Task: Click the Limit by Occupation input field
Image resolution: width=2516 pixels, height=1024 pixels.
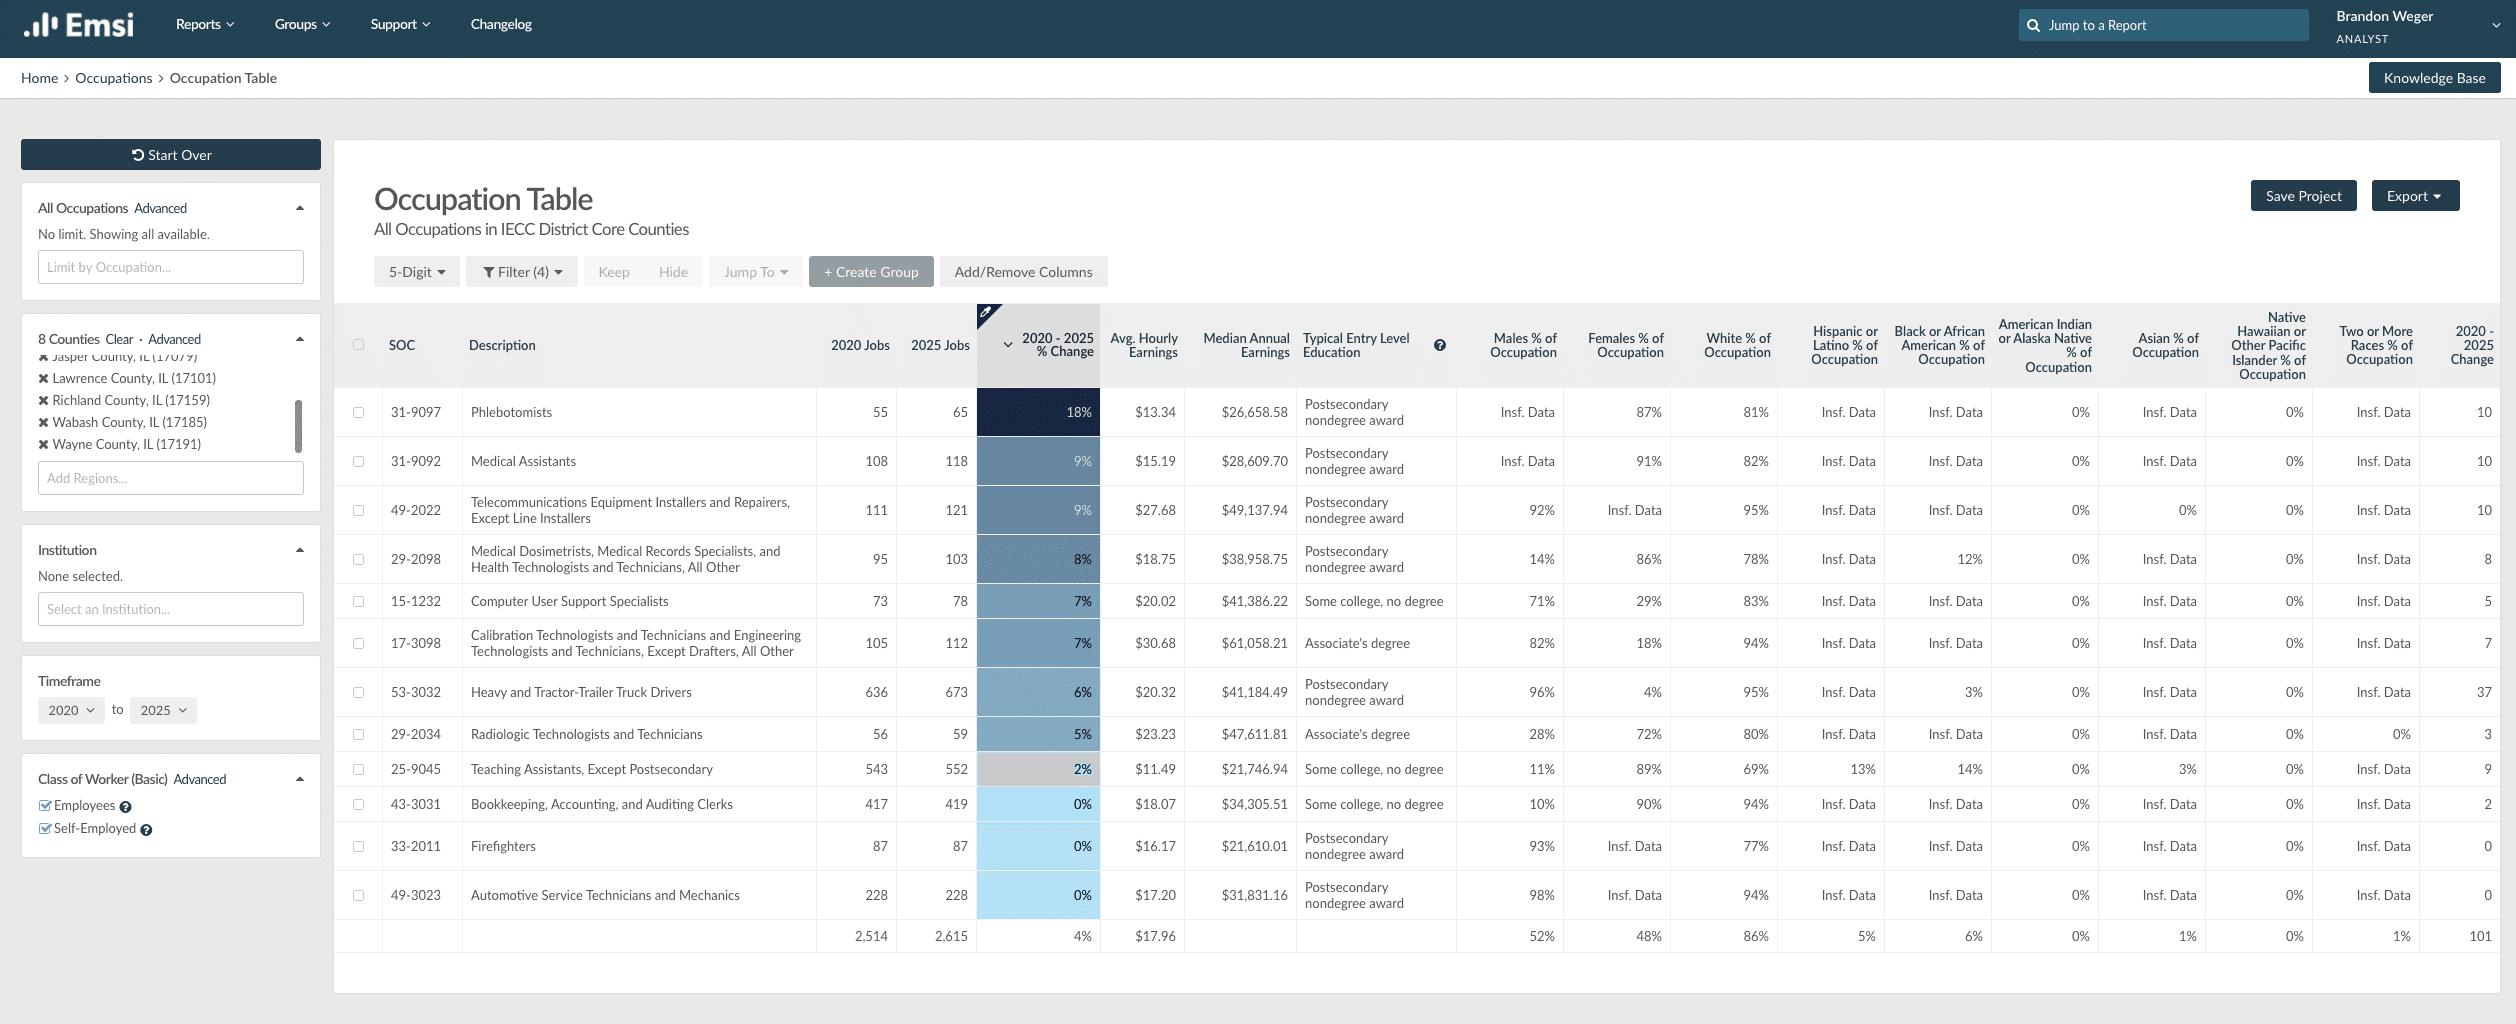Action: 171,267
